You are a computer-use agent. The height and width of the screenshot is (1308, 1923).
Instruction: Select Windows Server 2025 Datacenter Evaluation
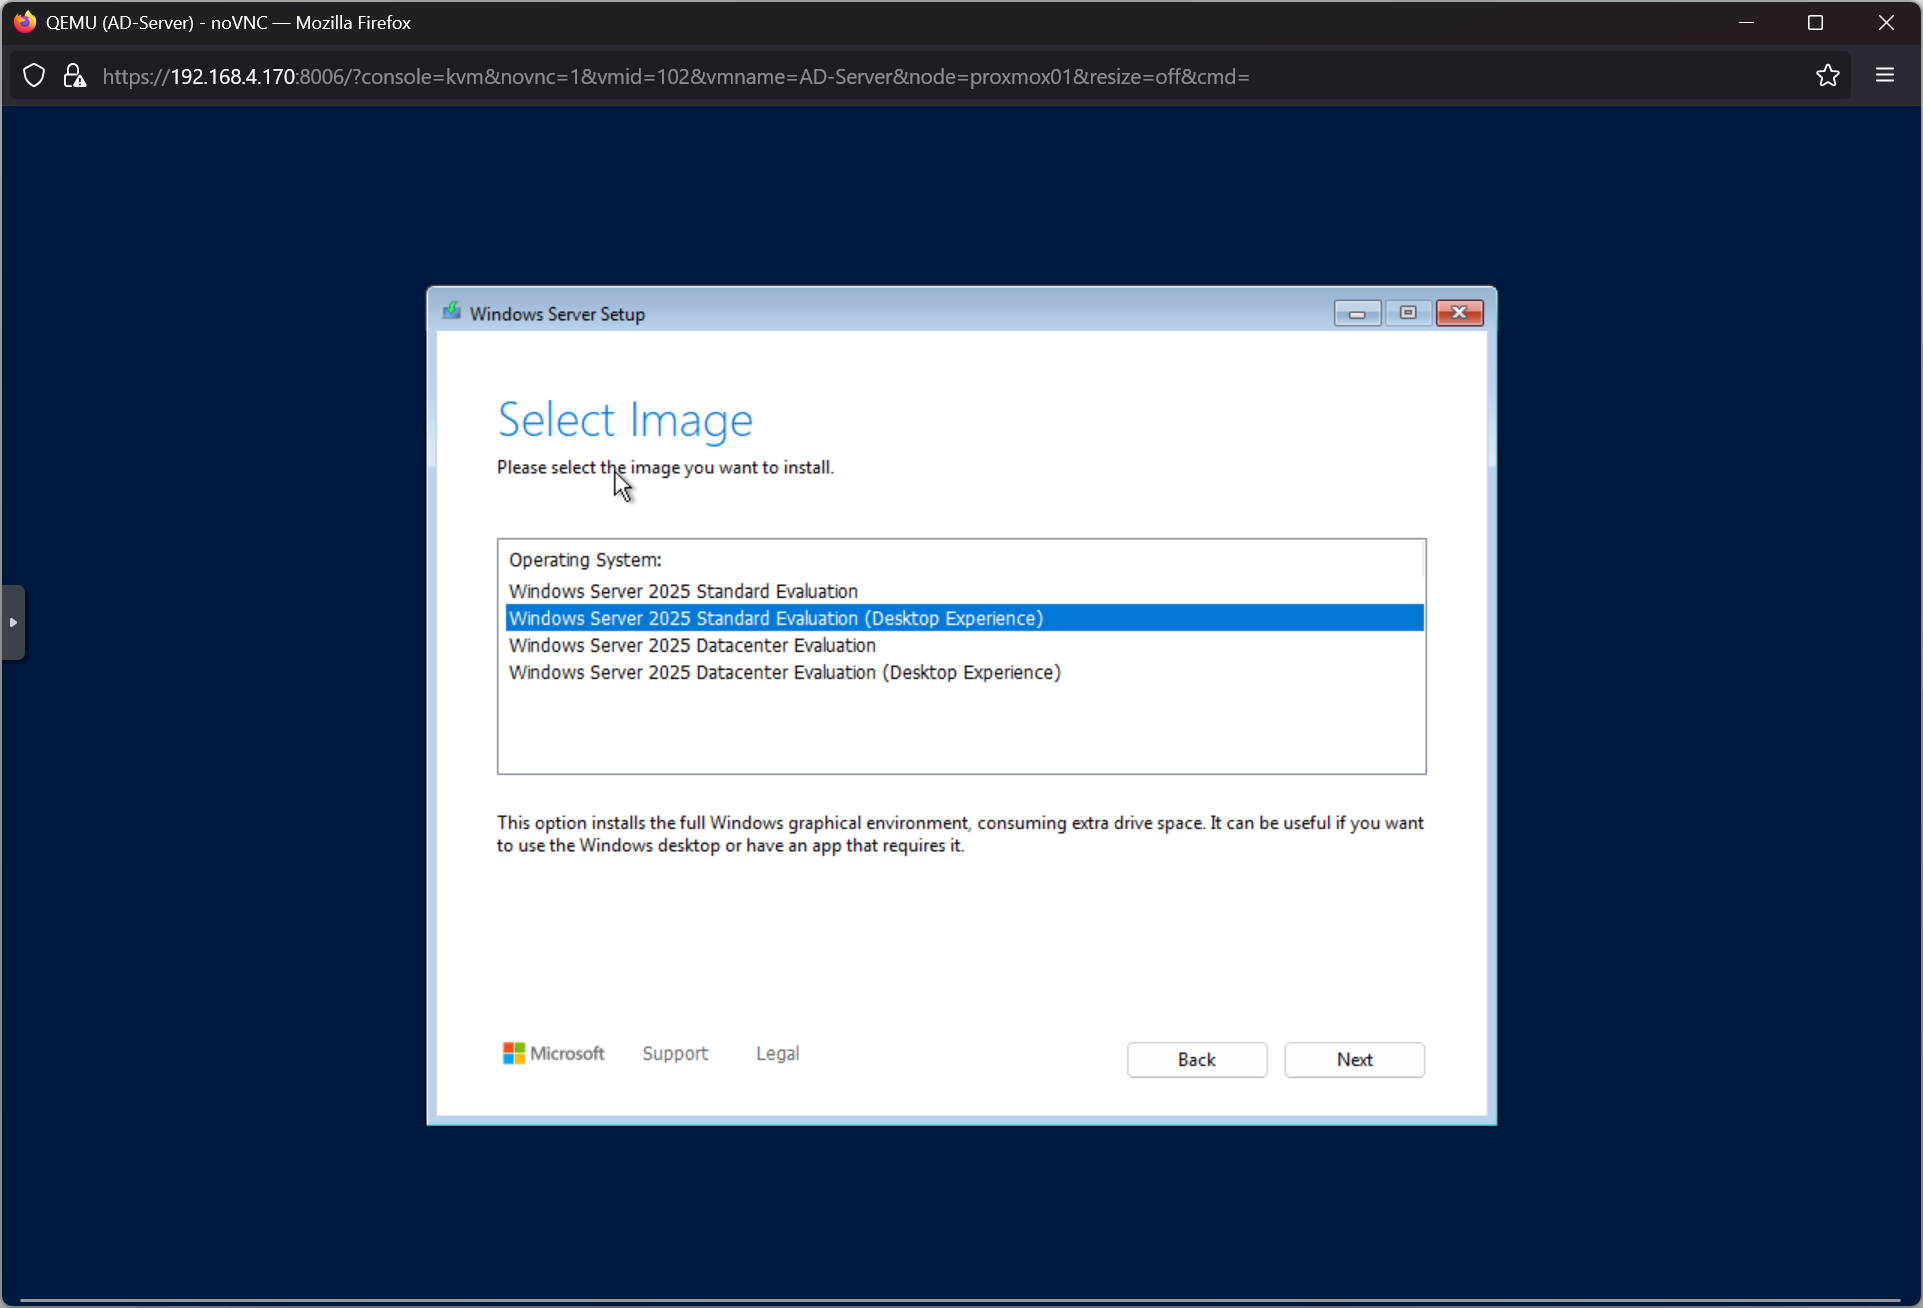coord(692,645)
